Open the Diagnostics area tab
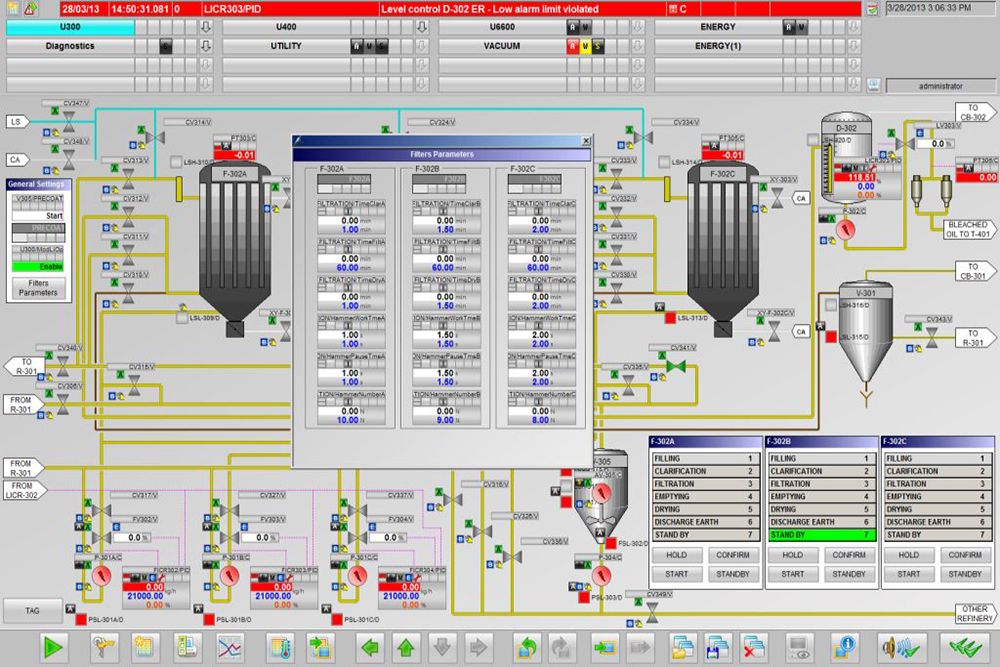This screenshot has width=1000, height=667. coord(70,46)
